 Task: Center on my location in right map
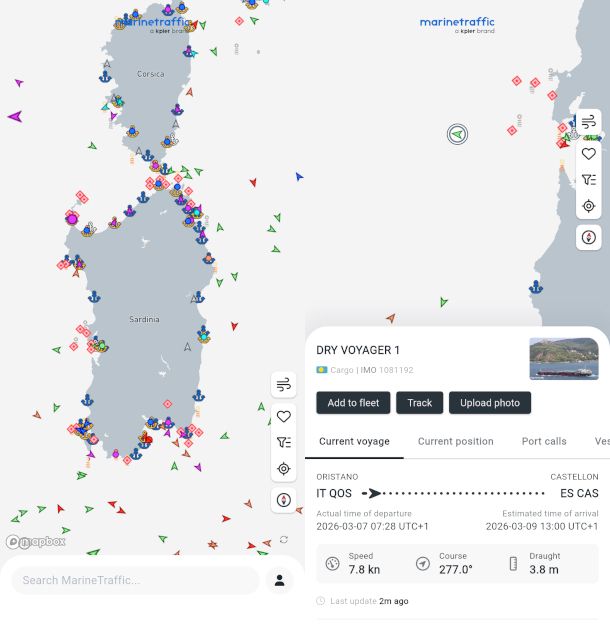point(588,206)
